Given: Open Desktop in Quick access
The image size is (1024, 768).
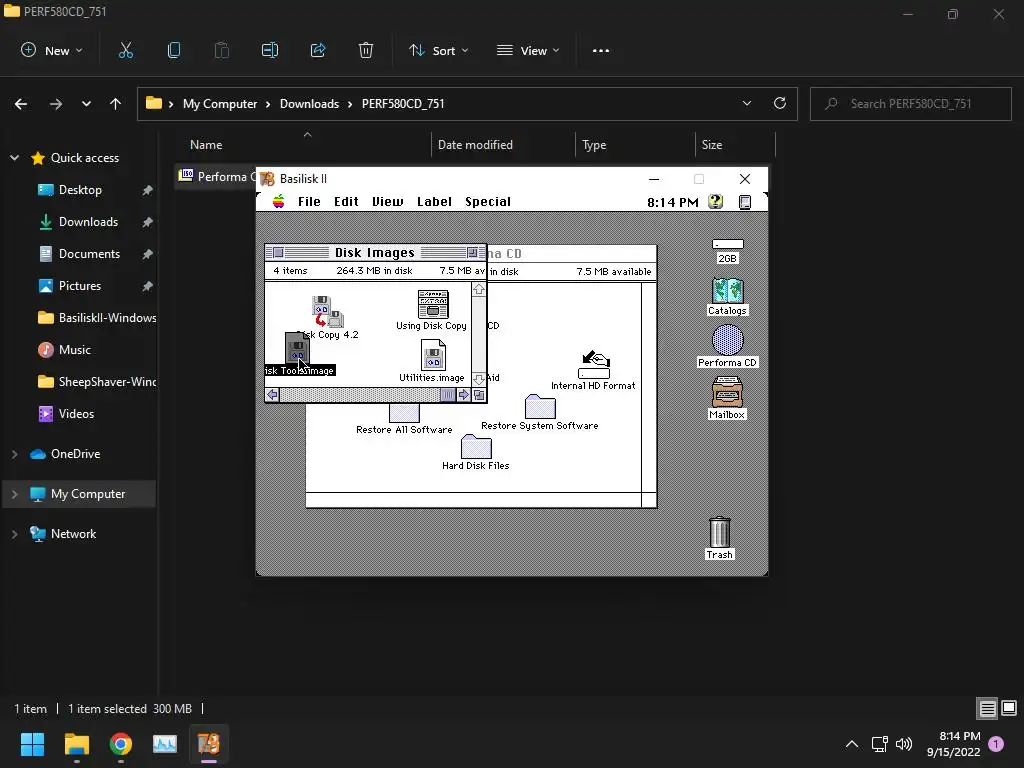Looking at the screenshot, I should (x=80, y=190).
